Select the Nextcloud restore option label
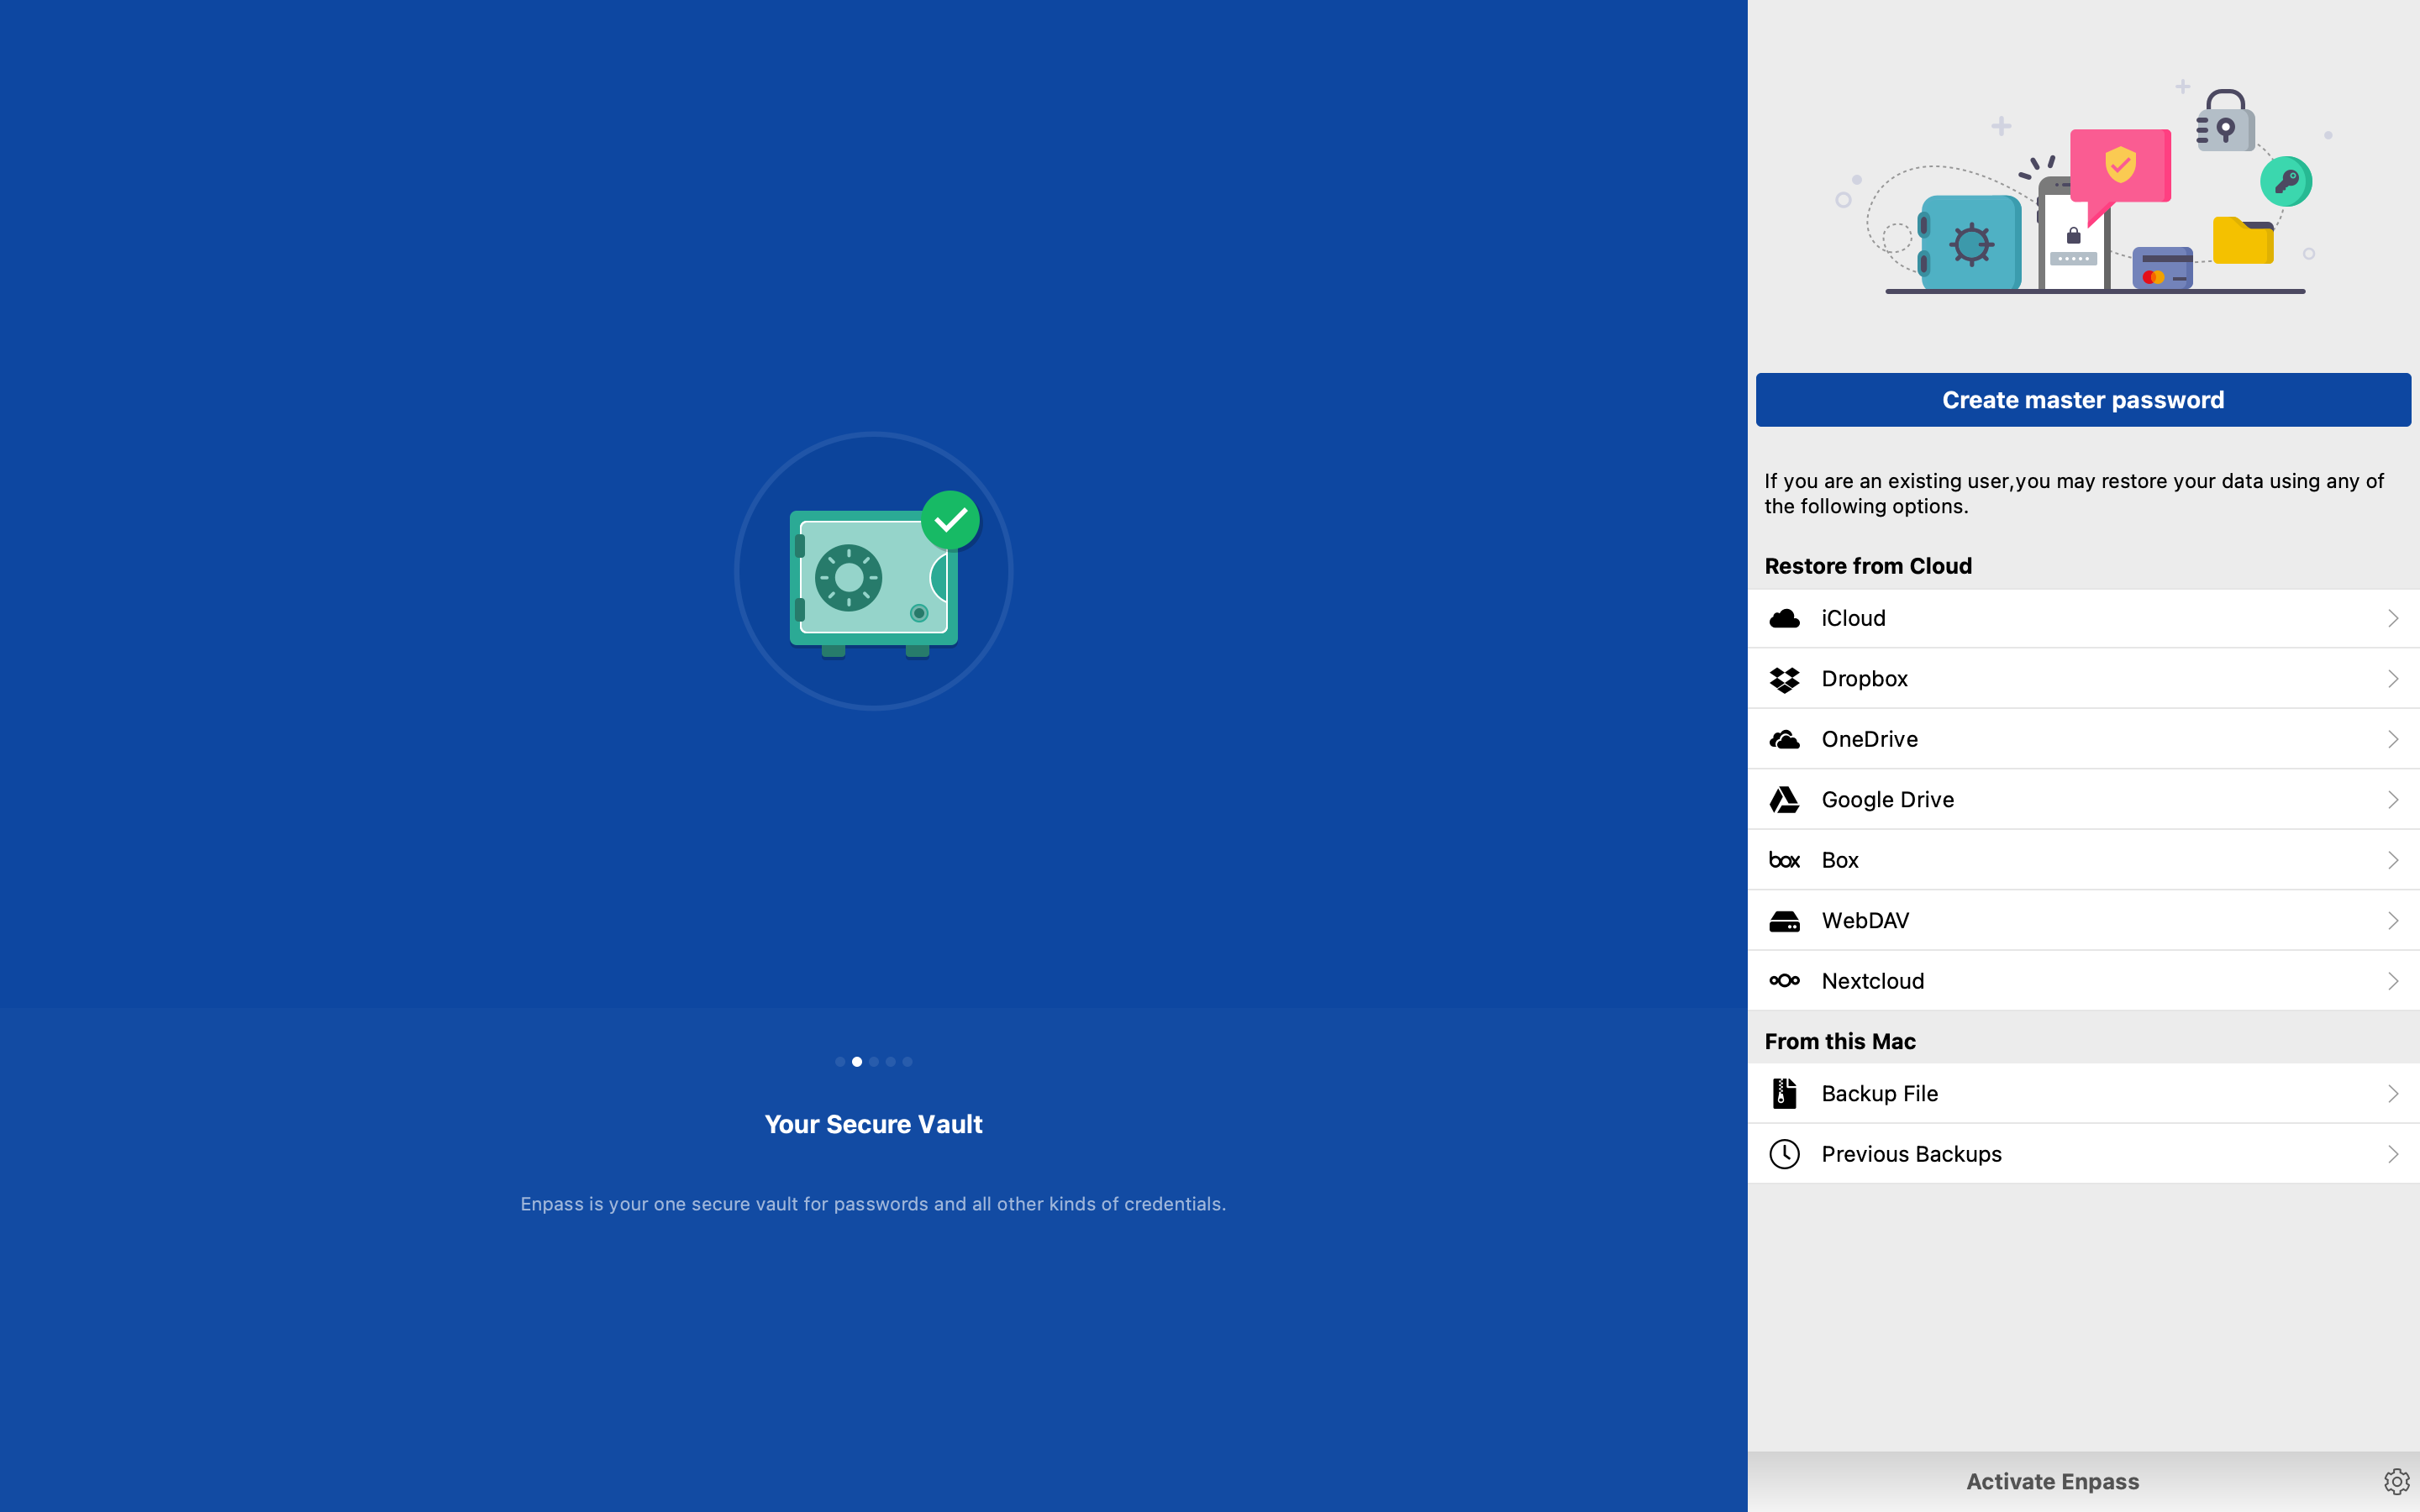The image size is (2420, 1512). coord(1872,981)
